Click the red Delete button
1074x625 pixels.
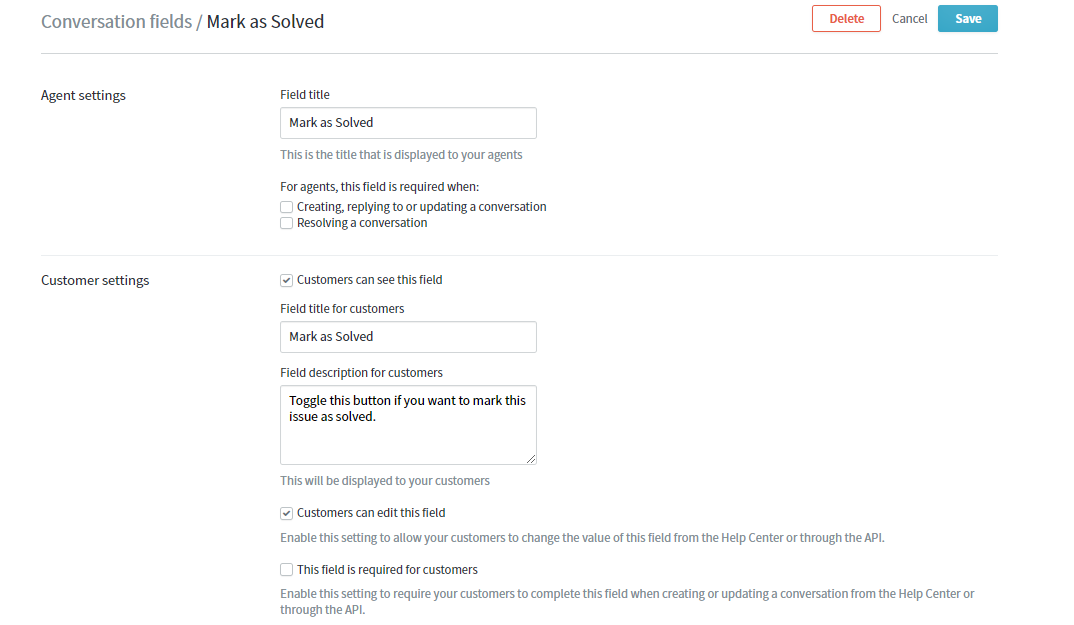846,19
